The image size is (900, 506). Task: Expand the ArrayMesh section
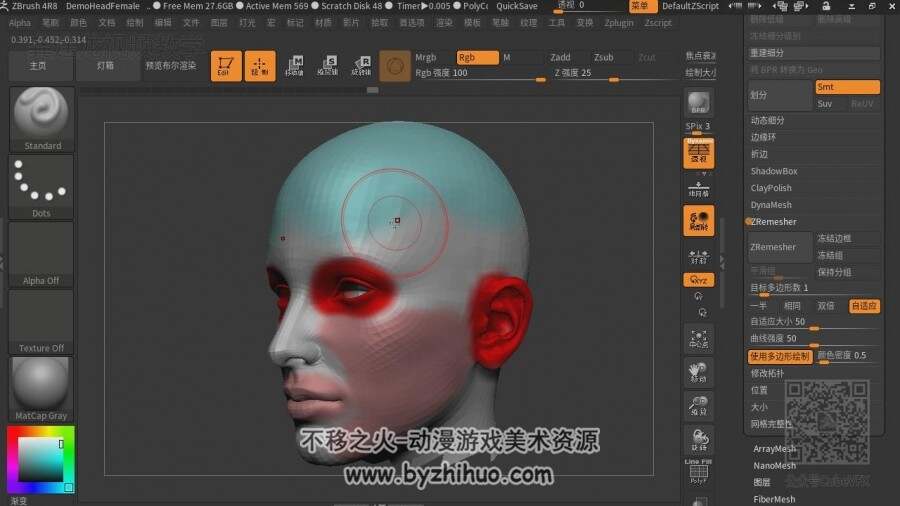774,449
